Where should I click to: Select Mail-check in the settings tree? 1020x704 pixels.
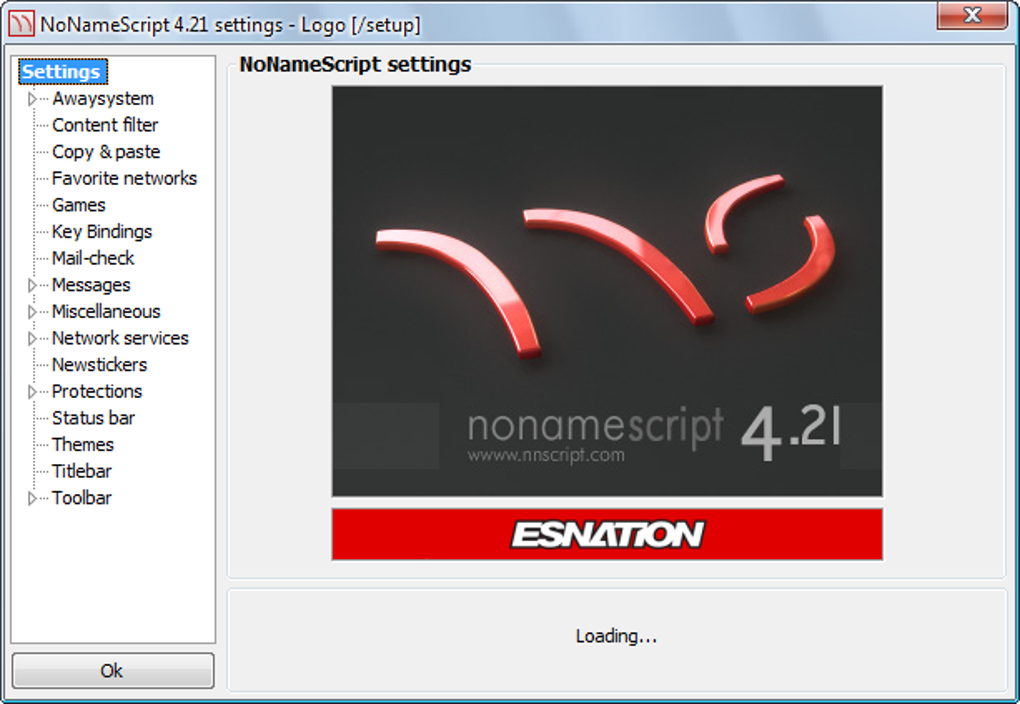(x=93, y=258)
